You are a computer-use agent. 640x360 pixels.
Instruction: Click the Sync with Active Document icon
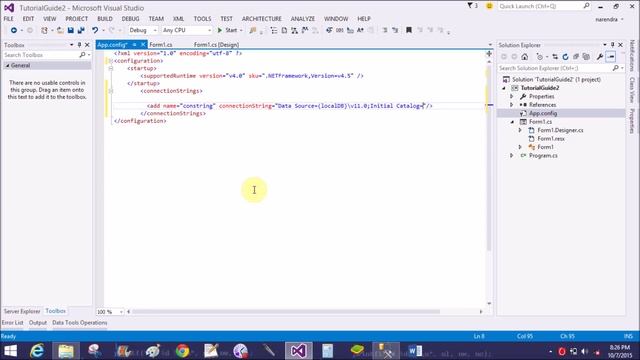[x=555, y=57]
